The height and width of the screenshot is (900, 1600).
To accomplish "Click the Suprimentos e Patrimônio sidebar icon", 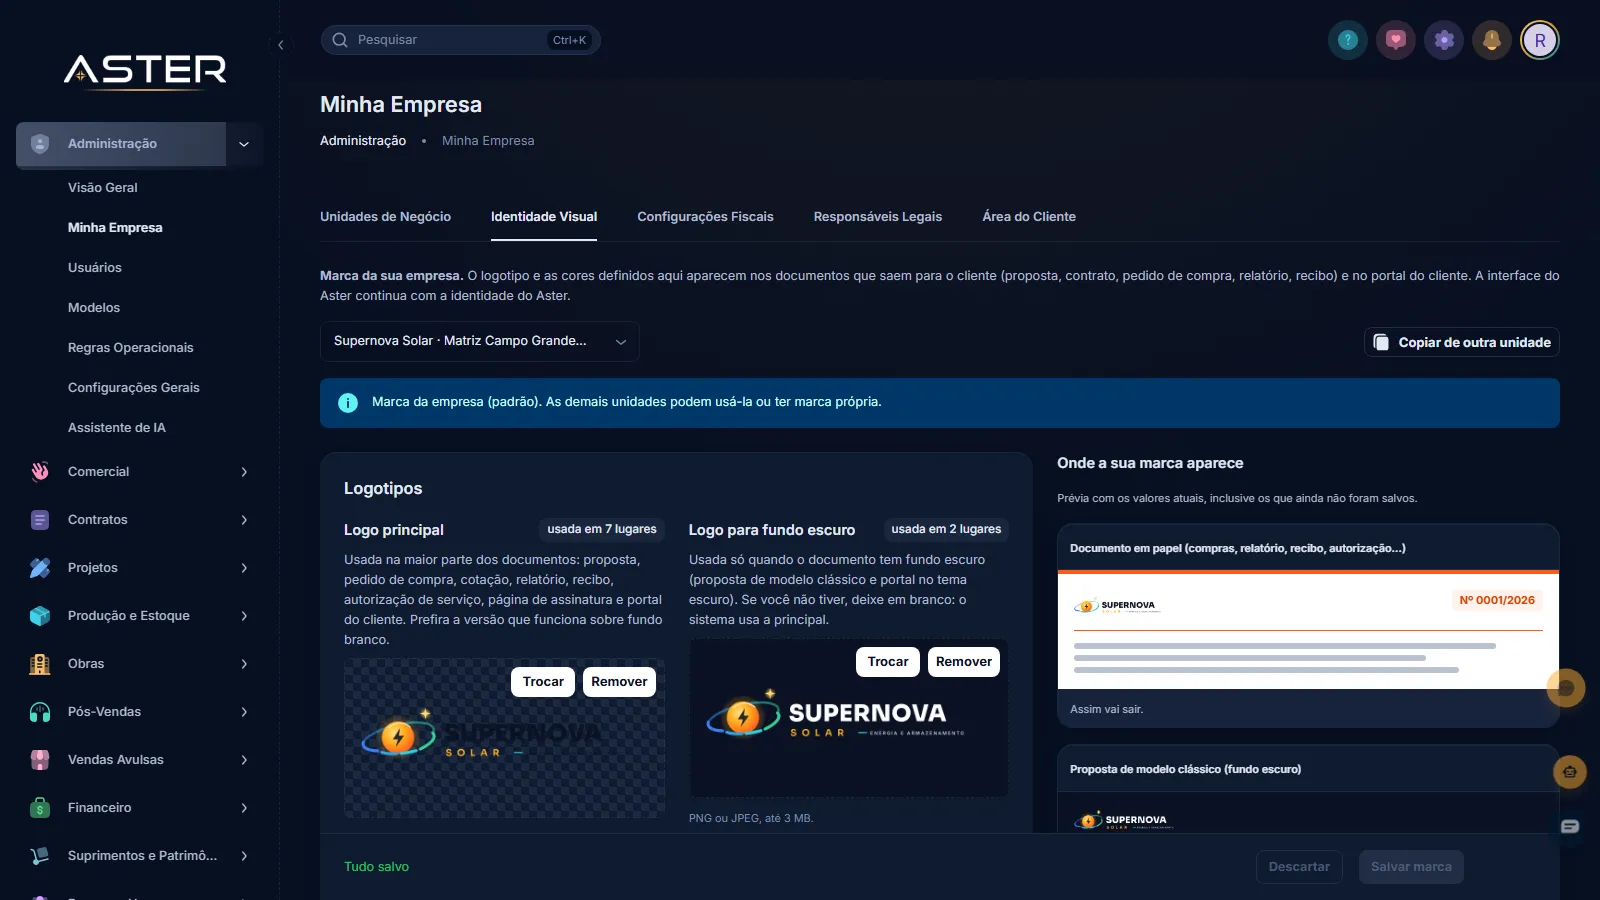I will click(40, 856).
